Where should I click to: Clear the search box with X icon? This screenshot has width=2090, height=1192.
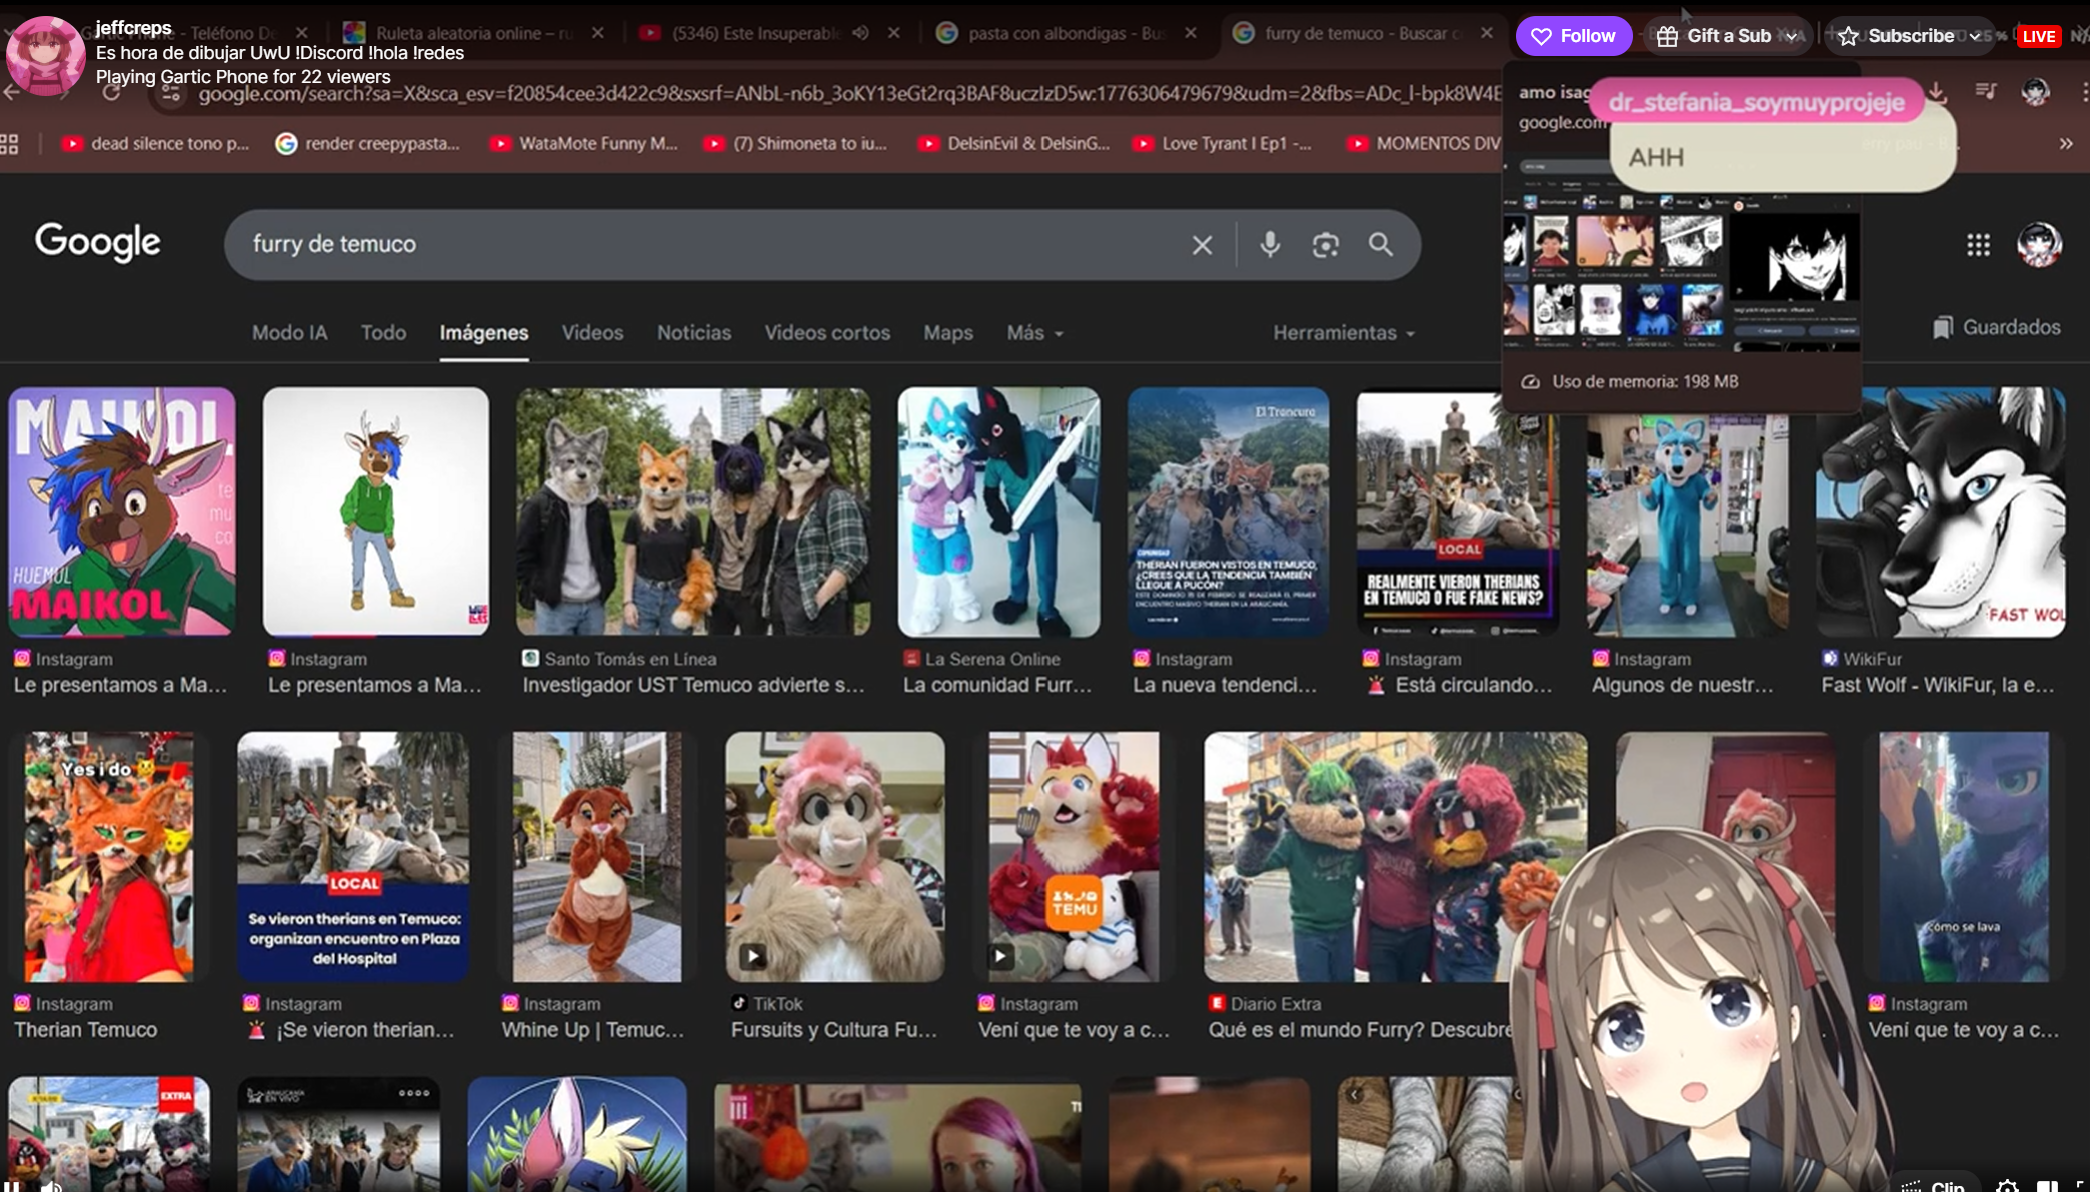click(1202, 244)
